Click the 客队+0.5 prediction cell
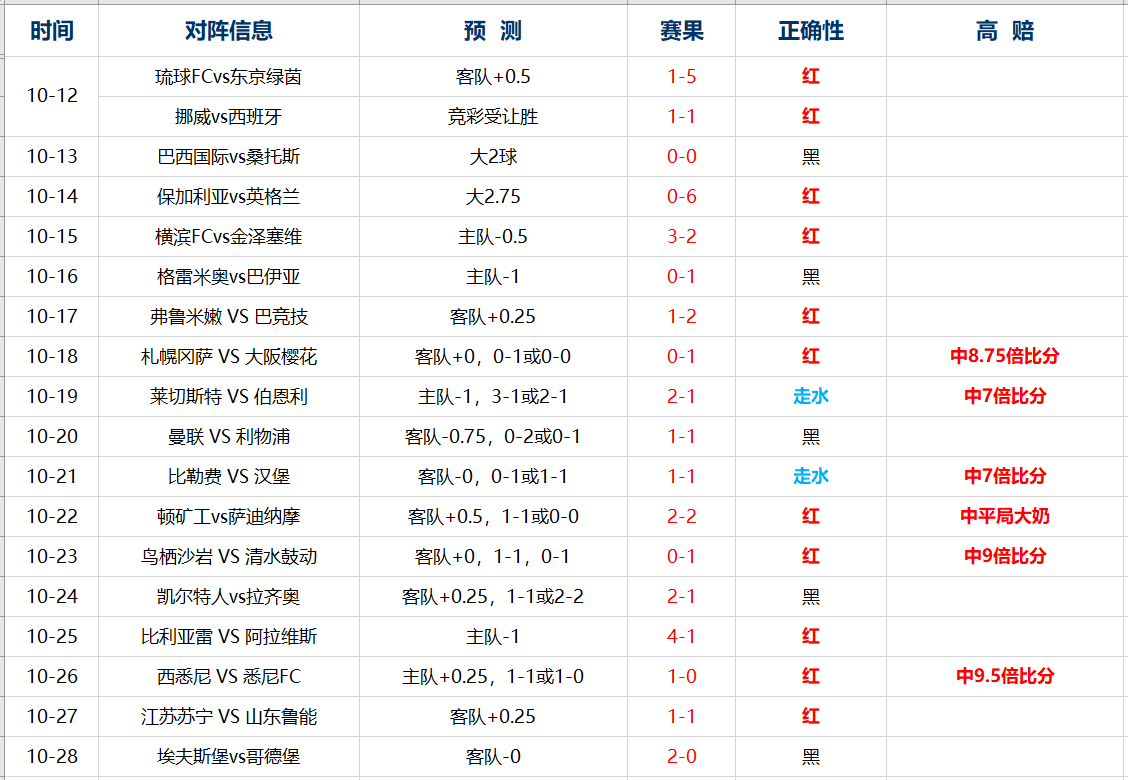 click(x=493, y=76)
